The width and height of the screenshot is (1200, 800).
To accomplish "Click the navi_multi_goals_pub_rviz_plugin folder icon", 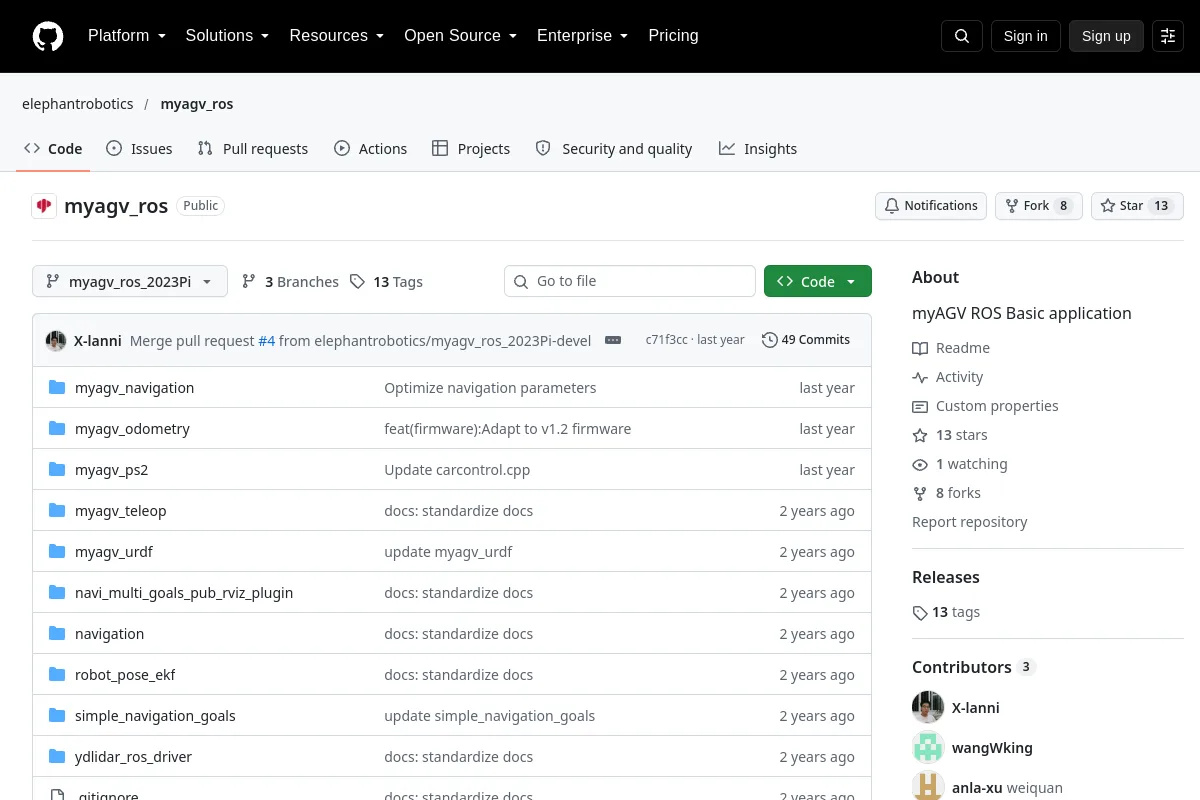I will click(x=57, y=593).
